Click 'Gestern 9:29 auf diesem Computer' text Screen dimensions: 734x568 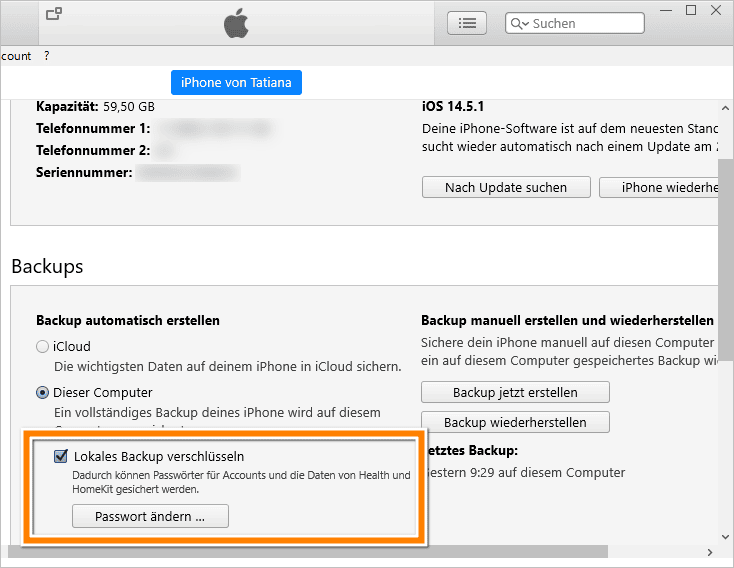click(526, 472)
